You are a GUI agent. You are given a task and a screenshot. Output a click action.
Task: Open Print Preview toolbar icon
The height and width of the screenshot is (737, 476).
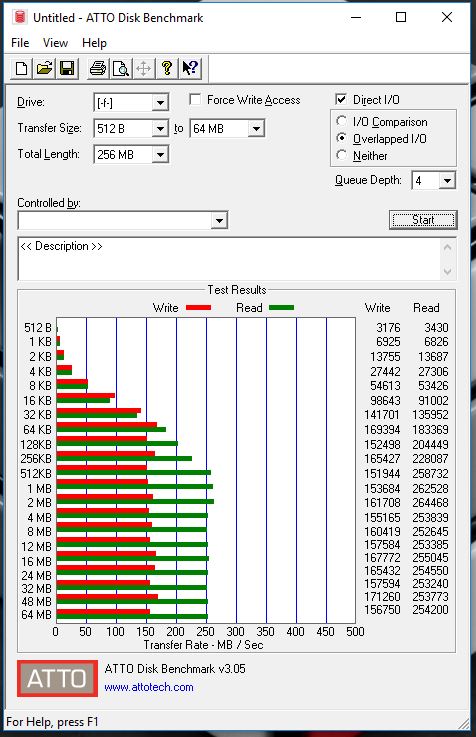121,69
